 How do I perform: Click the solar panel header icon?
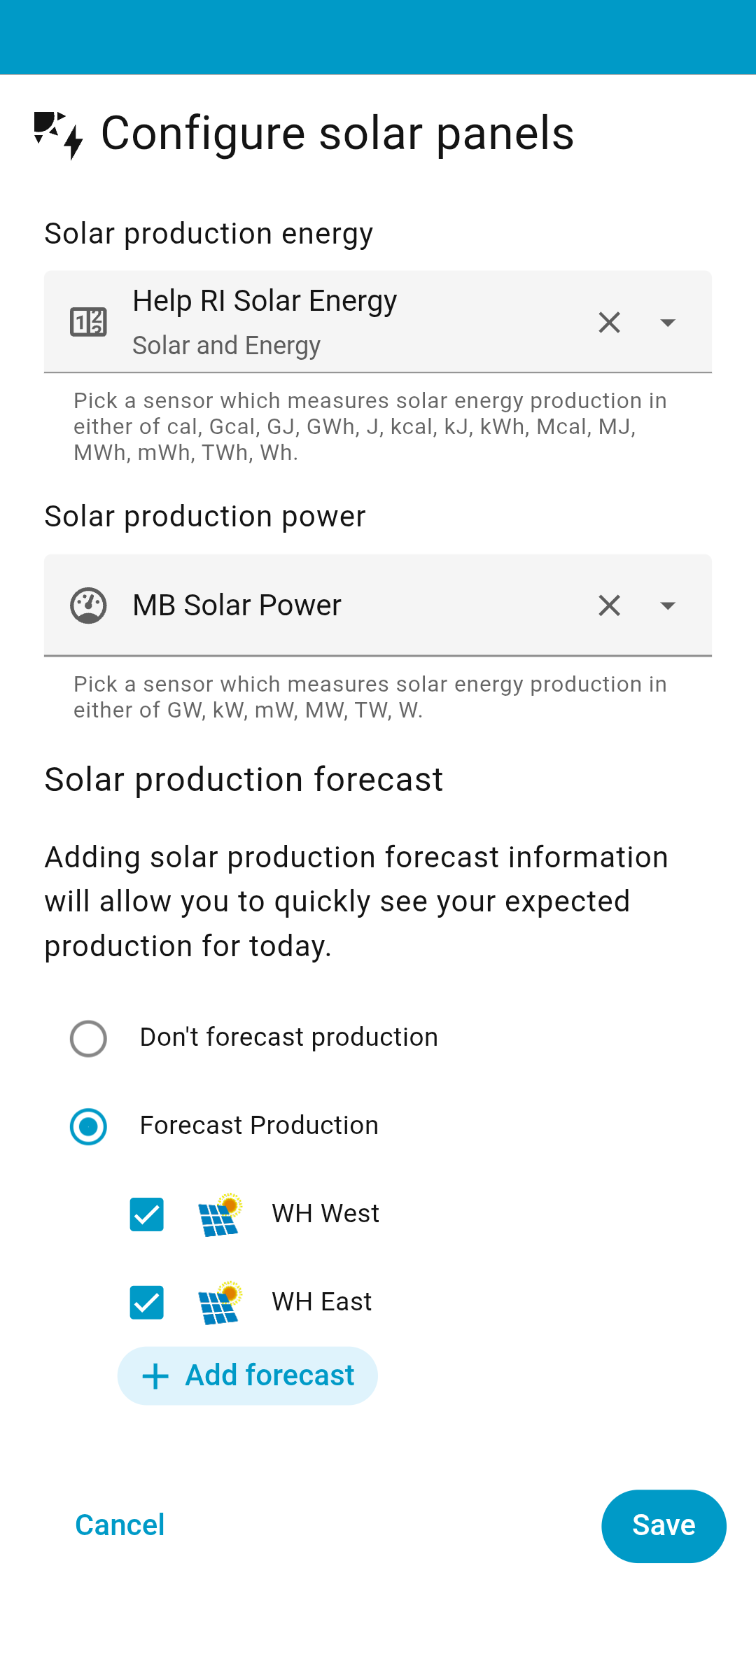58,134
